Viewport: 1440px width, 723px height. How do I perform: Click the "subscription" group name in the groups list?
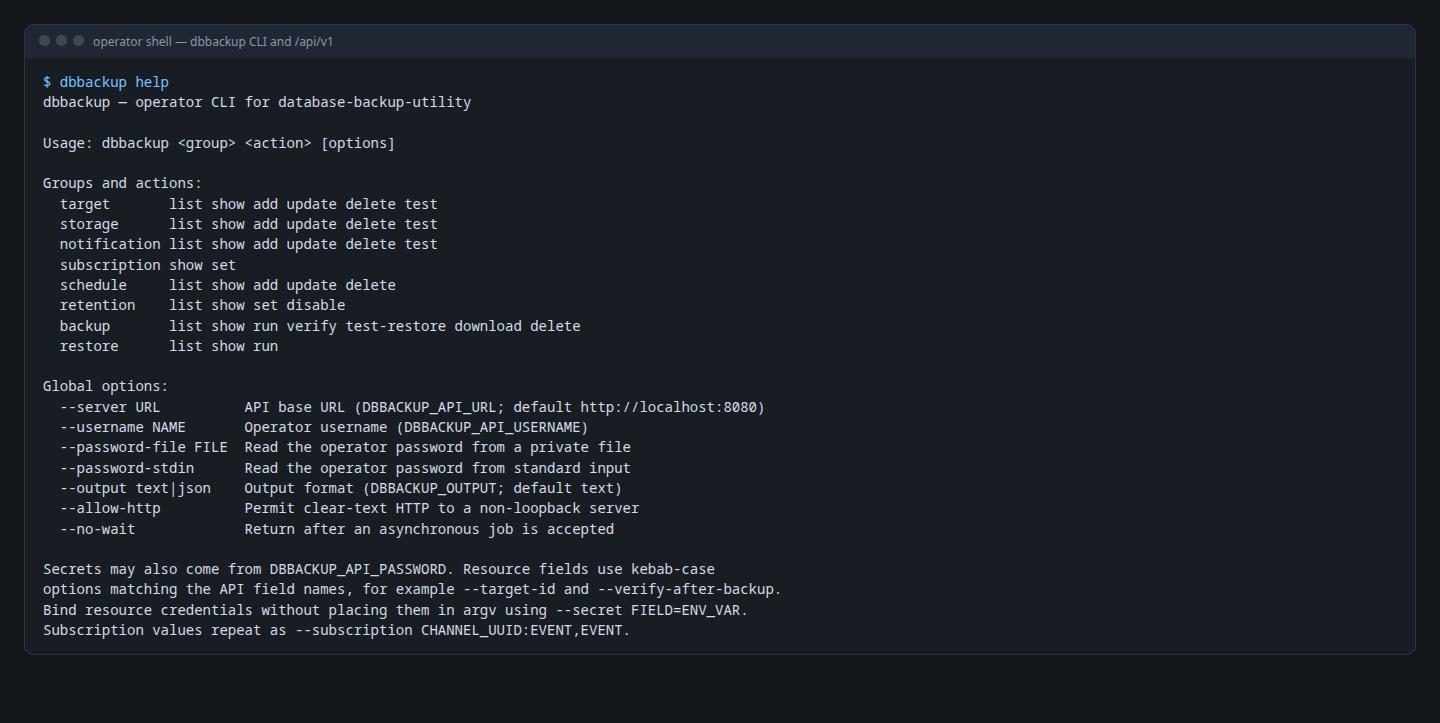pos(110,265)
